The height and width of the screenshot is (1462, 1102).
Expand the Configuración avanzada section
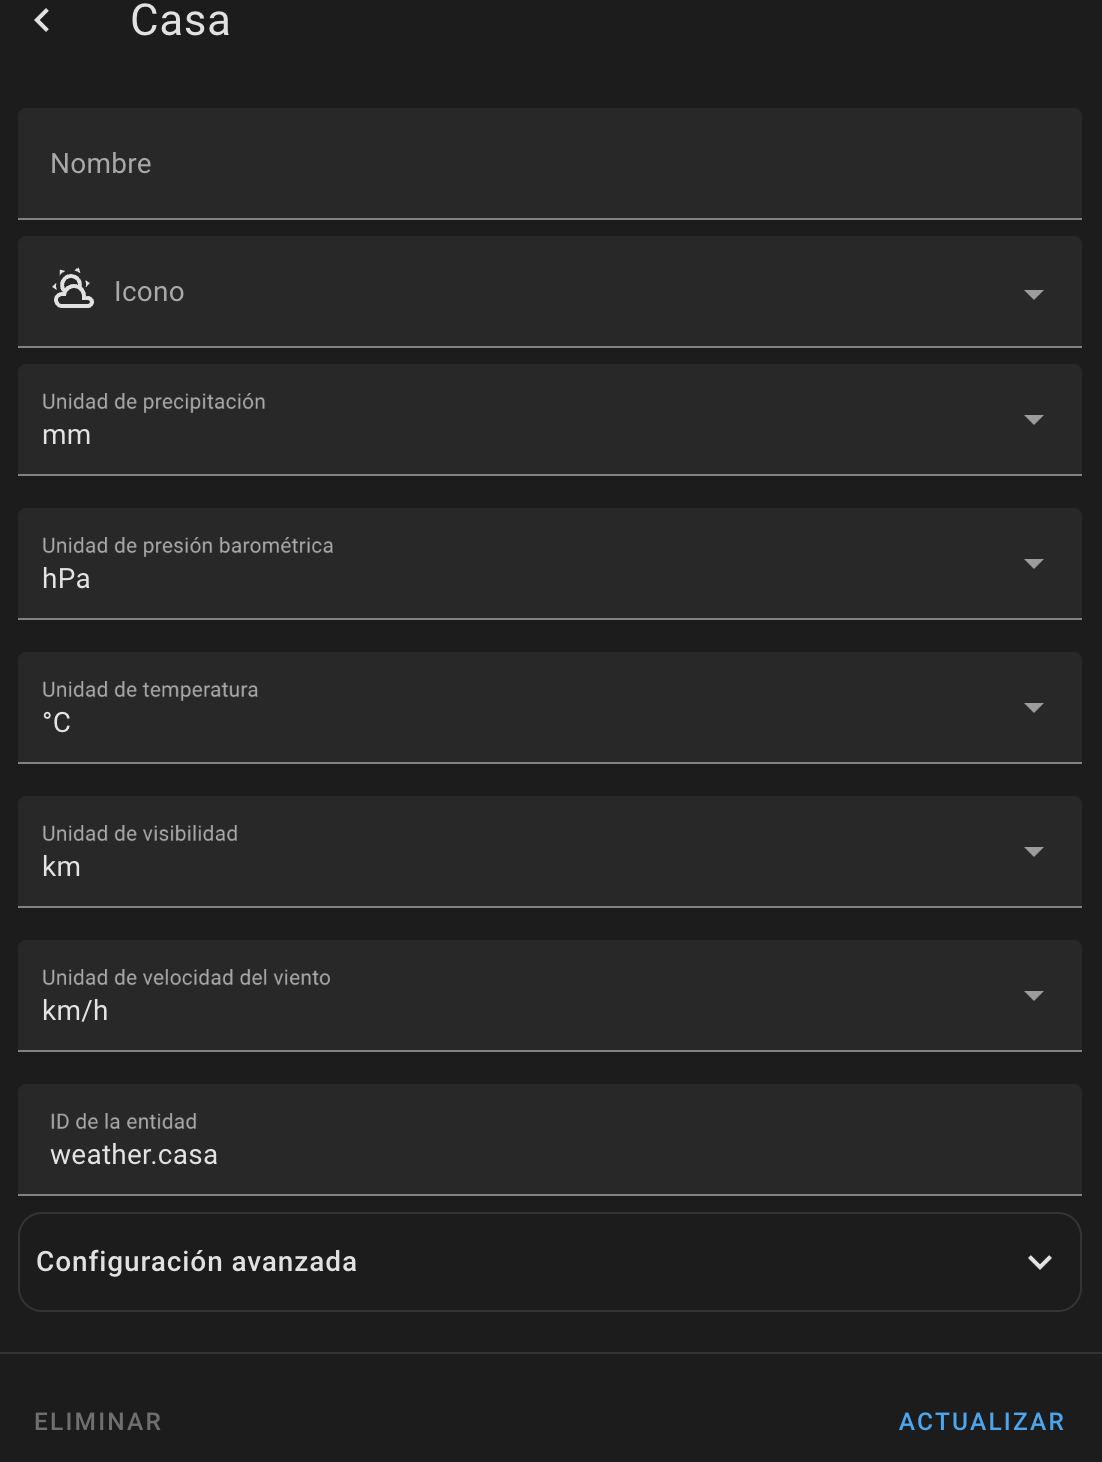(550, 1261)
